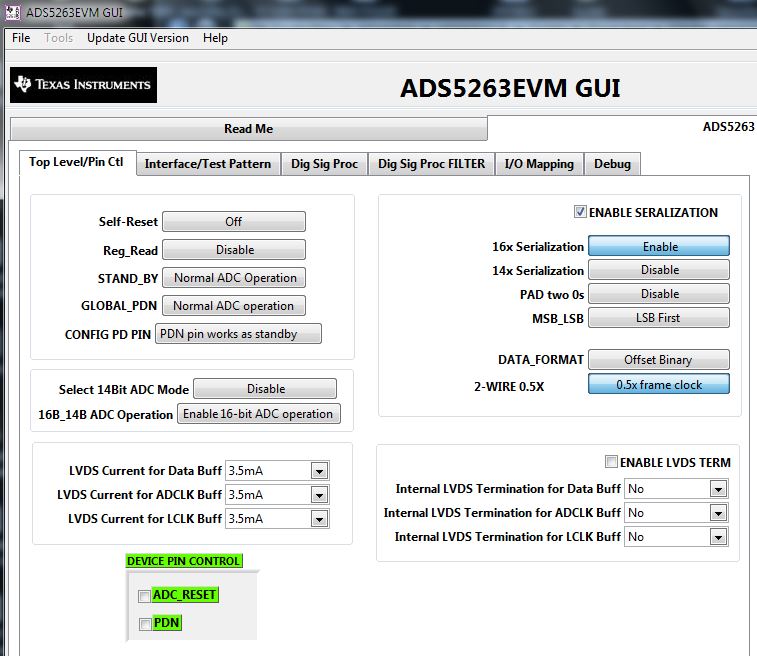The image size is (757, 656).
Task: Click the ADS5263EVM GUI title bar app icon
Action: pyautogui.click(x=13, y=12)
